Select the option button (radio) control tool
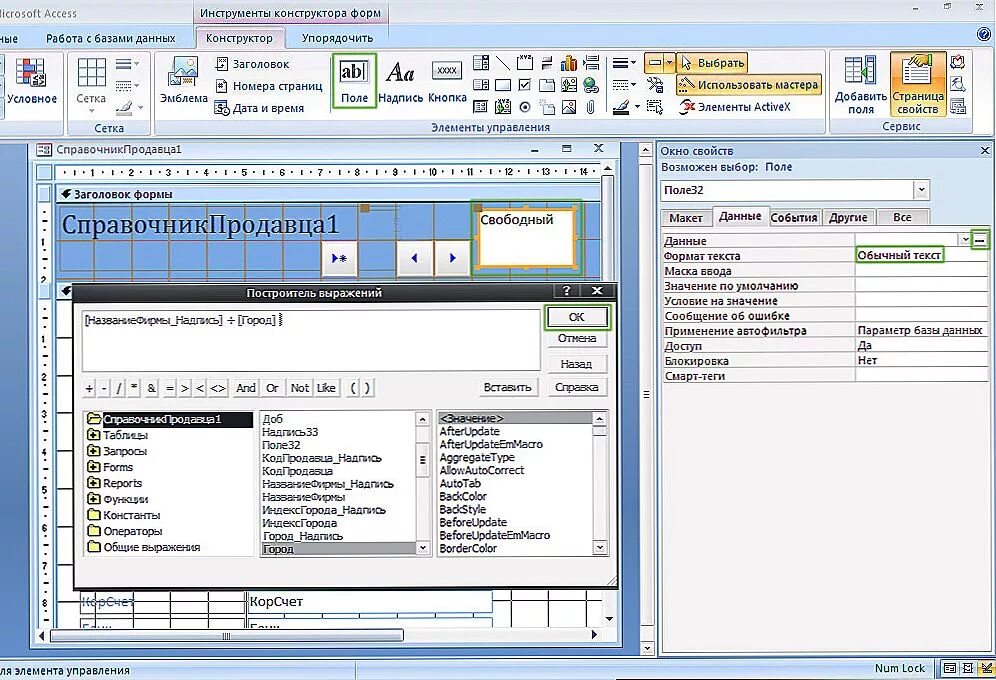The height and width of the screenshot is (680, 996). pyautogui.click(x=525, y=107)
